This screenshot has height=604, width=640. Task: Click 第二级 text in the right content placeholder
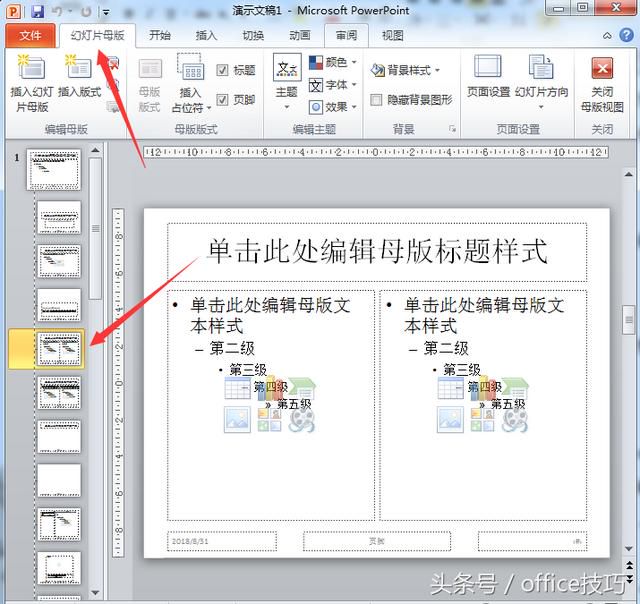point(446,349)
